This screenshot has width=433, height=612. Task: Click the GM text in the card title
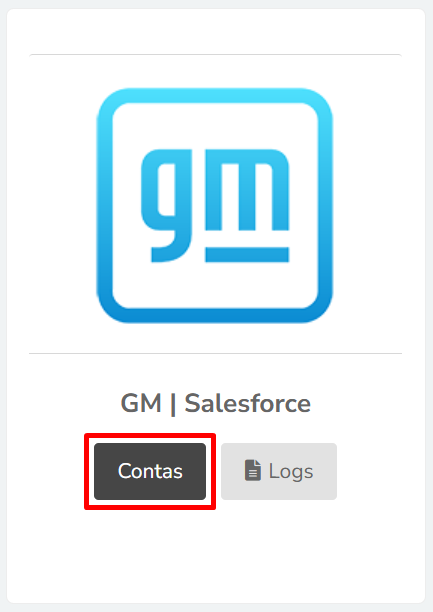(141, 403)
